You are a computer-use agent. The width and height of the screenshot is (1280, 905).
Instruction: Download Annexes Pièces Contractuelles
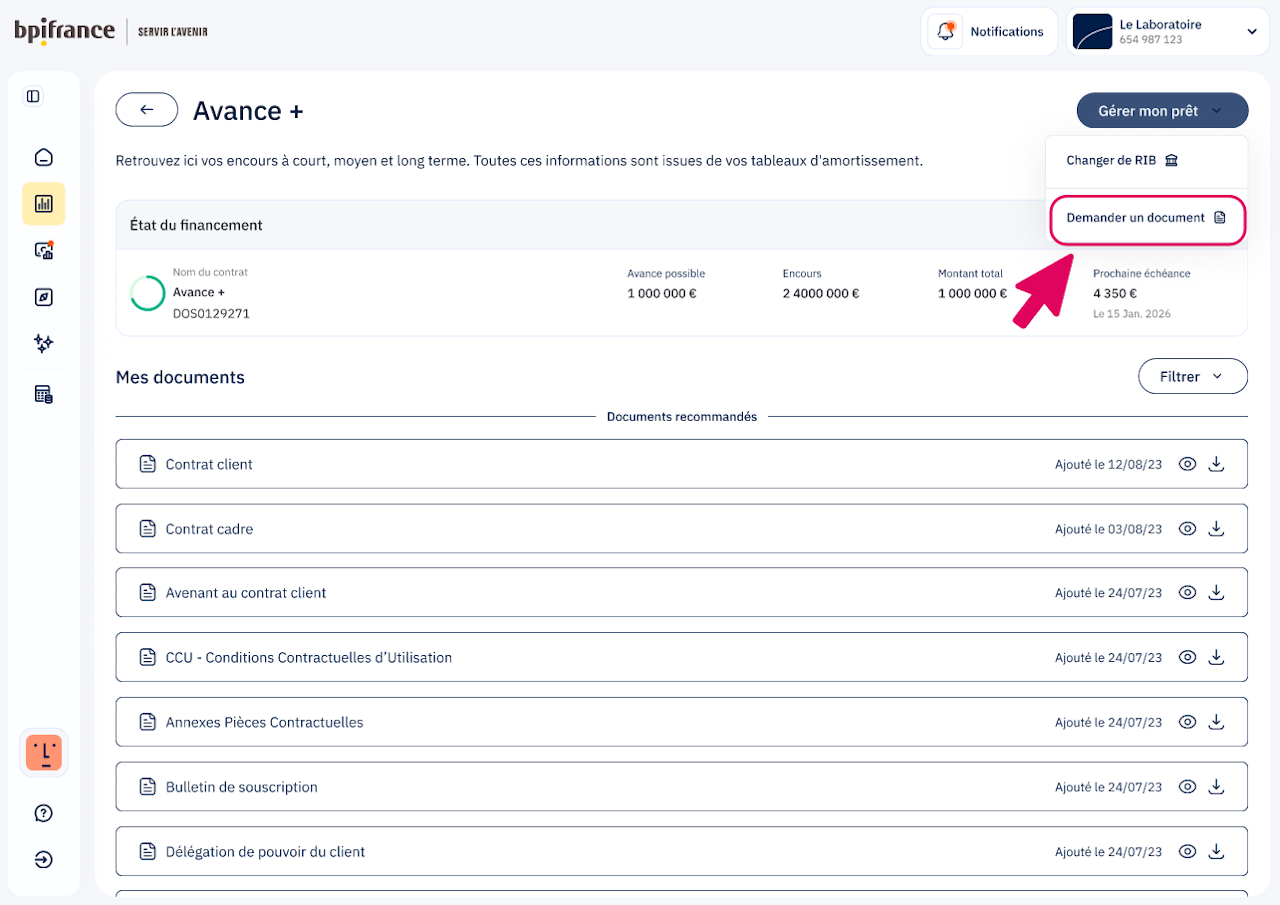coord(1216,722)
